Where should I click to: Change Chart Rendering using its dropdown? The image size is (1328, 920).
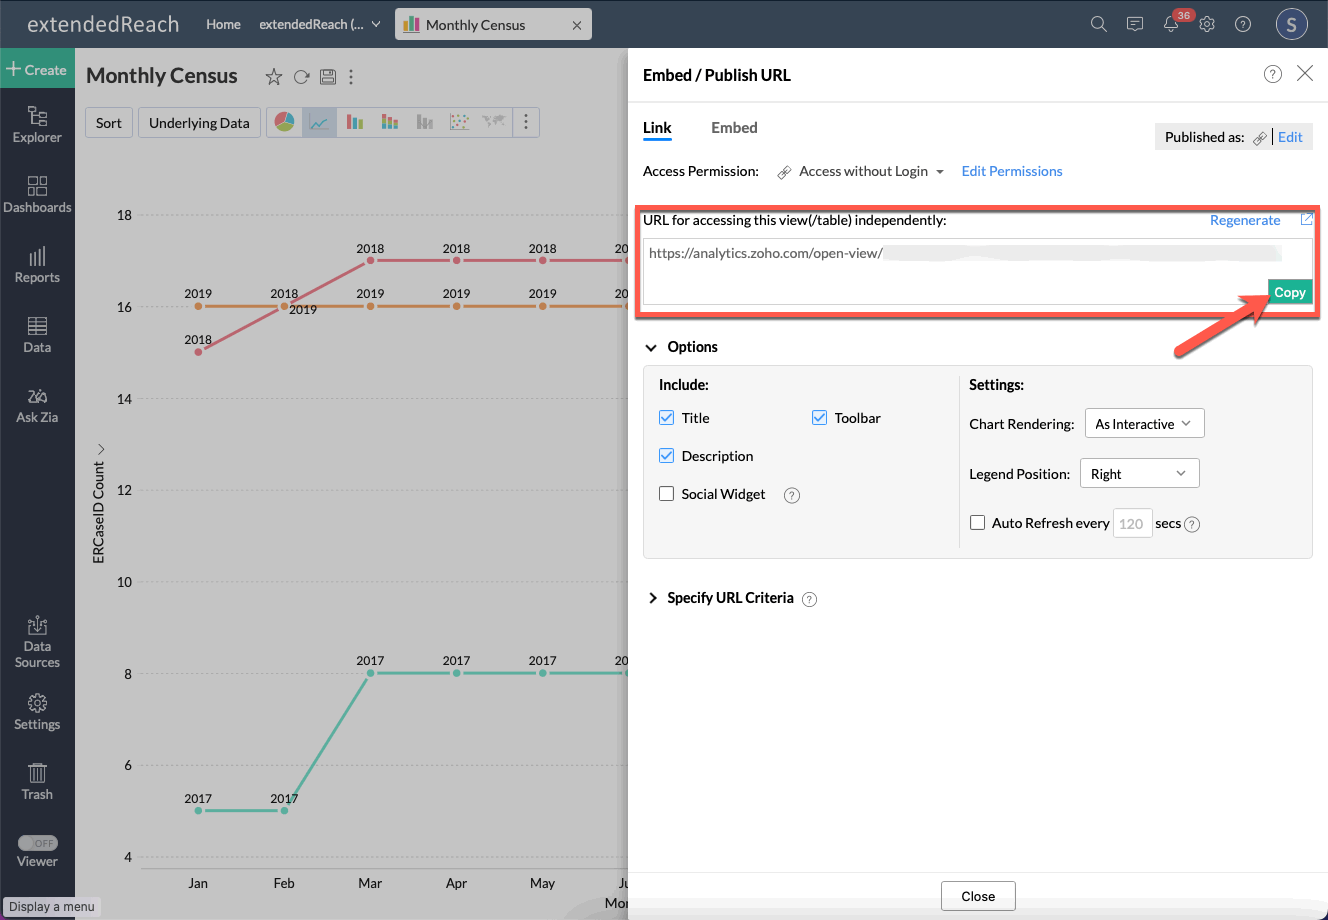pos(1144,423)
